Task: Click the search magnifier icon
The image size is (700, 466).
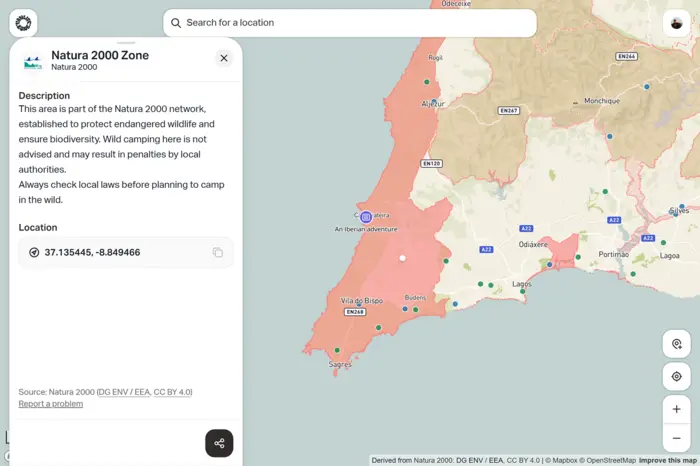Action: coord(176,23)
